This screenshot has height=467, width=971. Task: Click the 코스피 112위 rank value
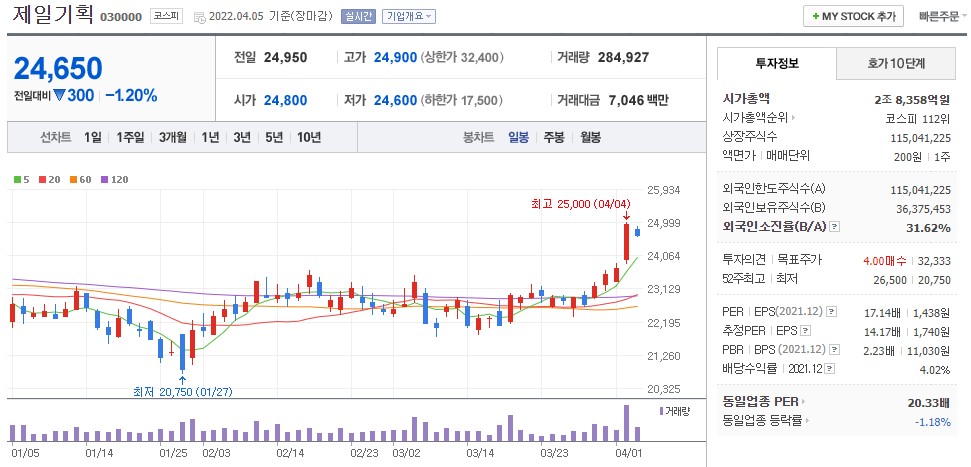[x=918, y=118]
